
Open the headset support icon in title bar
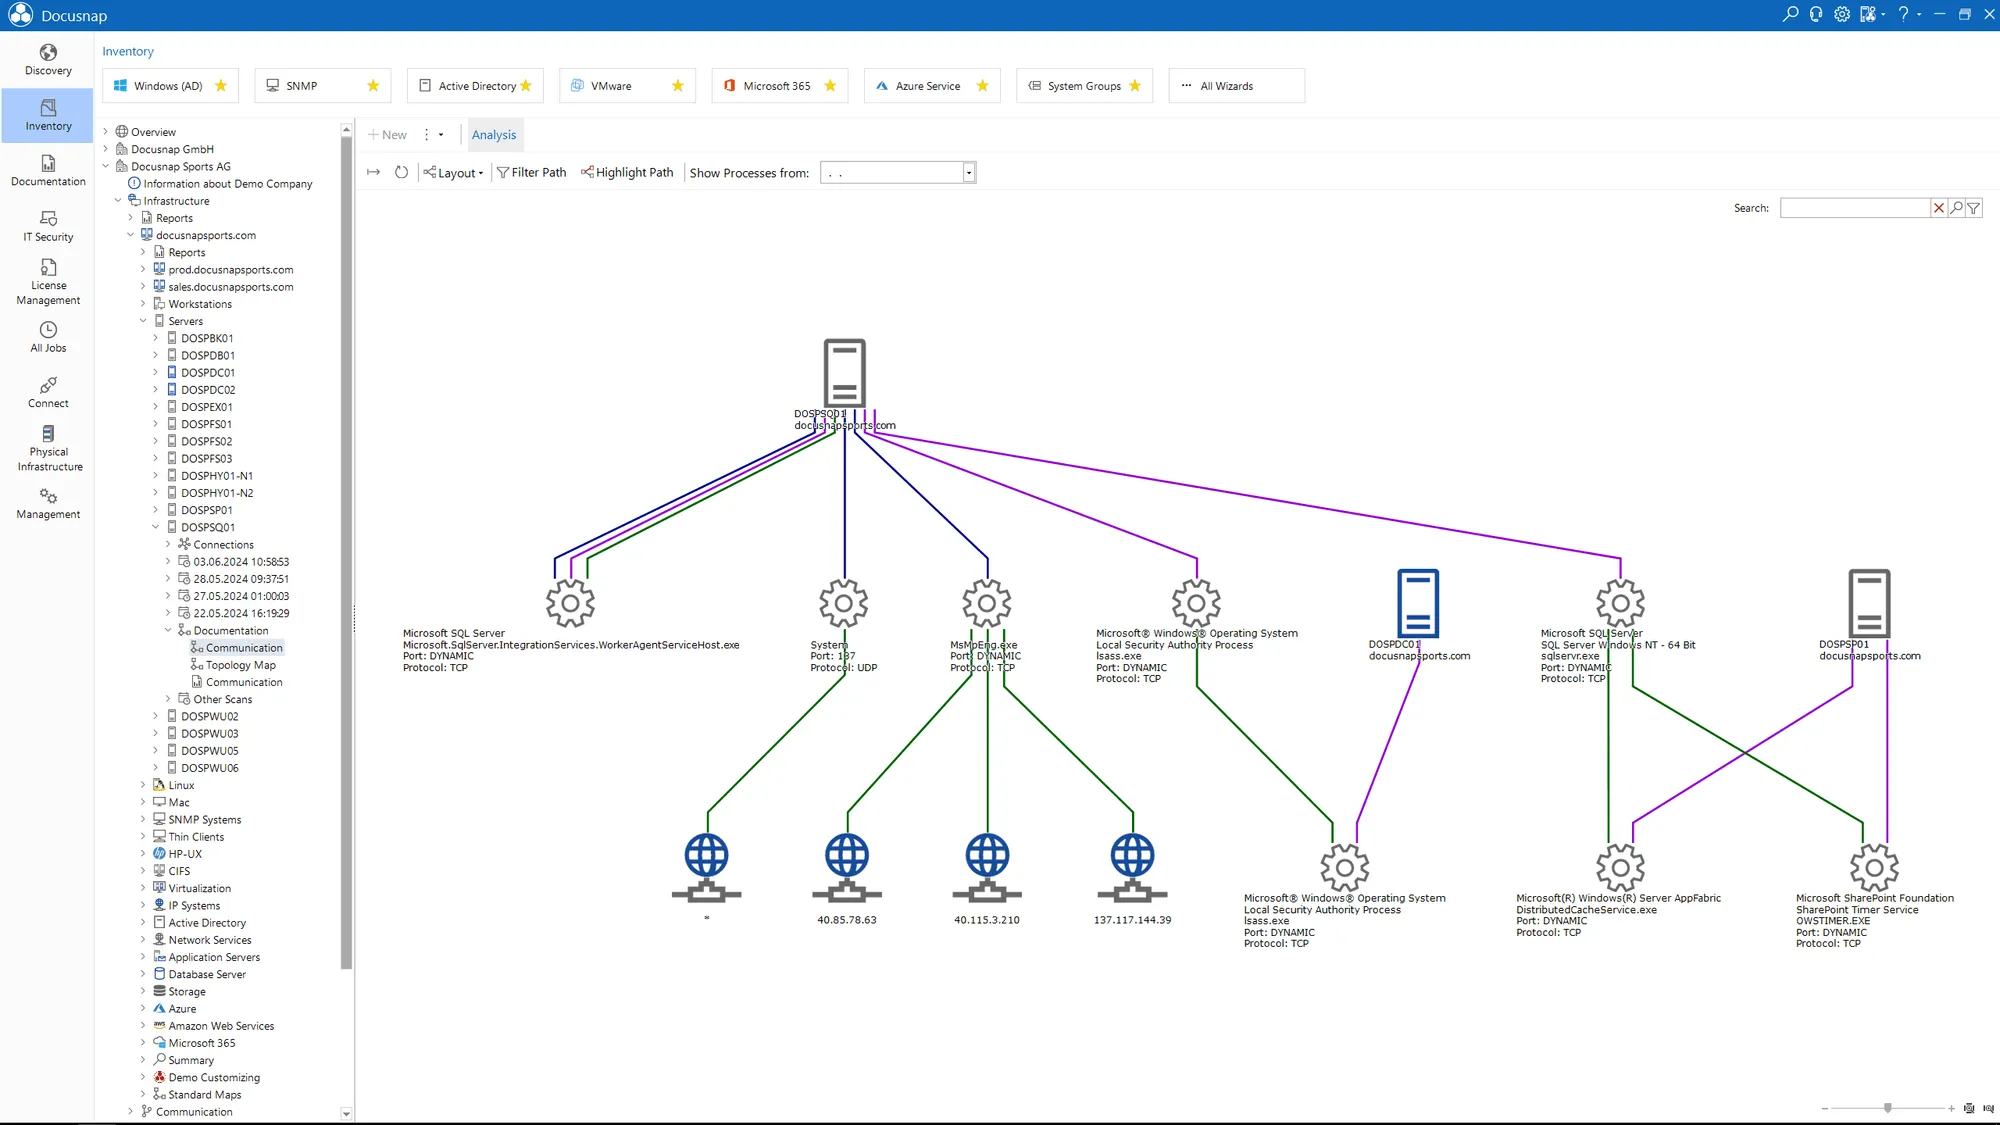pyautogui.click(x=1816, y=14)
